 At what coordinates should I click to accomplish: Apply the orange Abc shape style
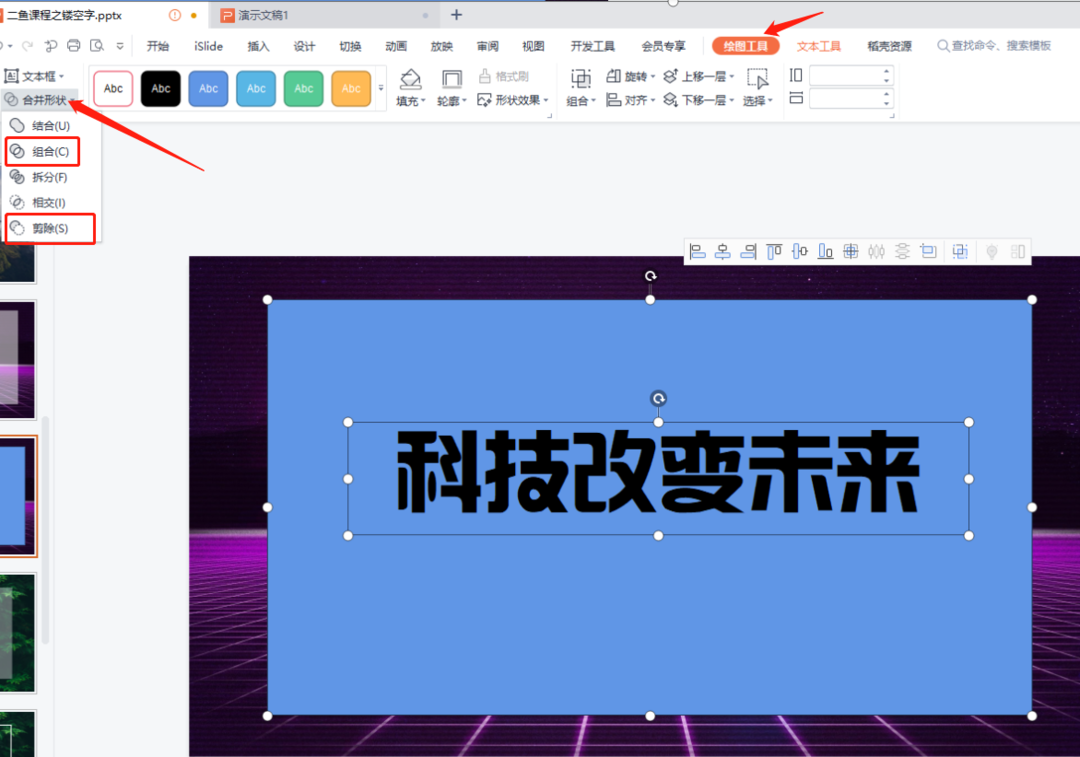pyautogui.click(x=351, y=89)
